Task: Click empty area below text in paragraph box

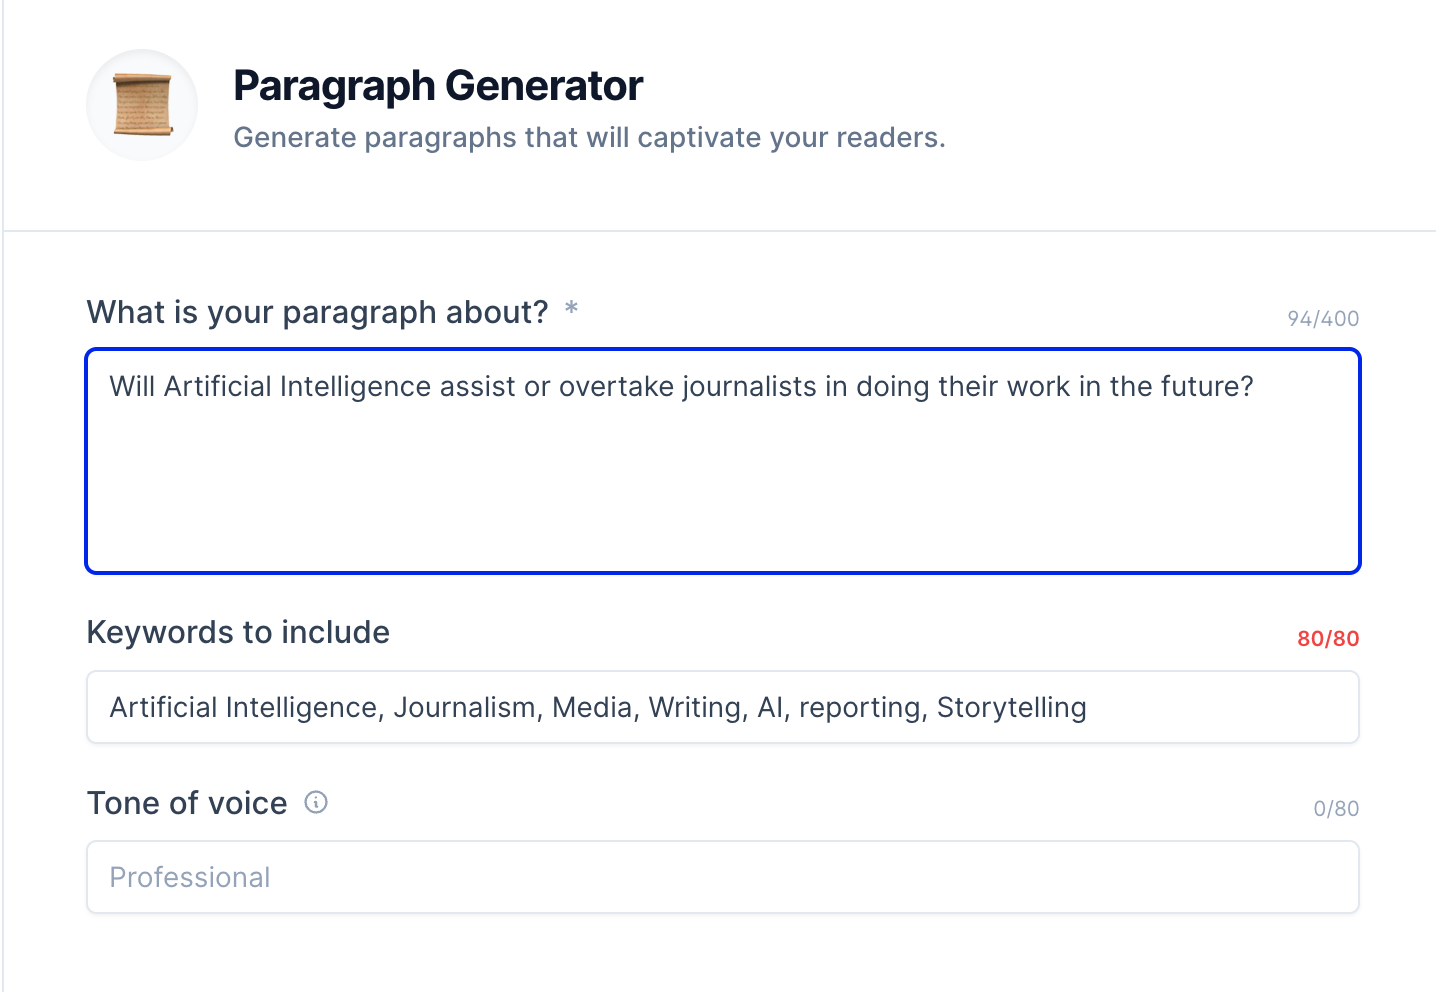Action: pyautogui.click(x=722, y=500)
